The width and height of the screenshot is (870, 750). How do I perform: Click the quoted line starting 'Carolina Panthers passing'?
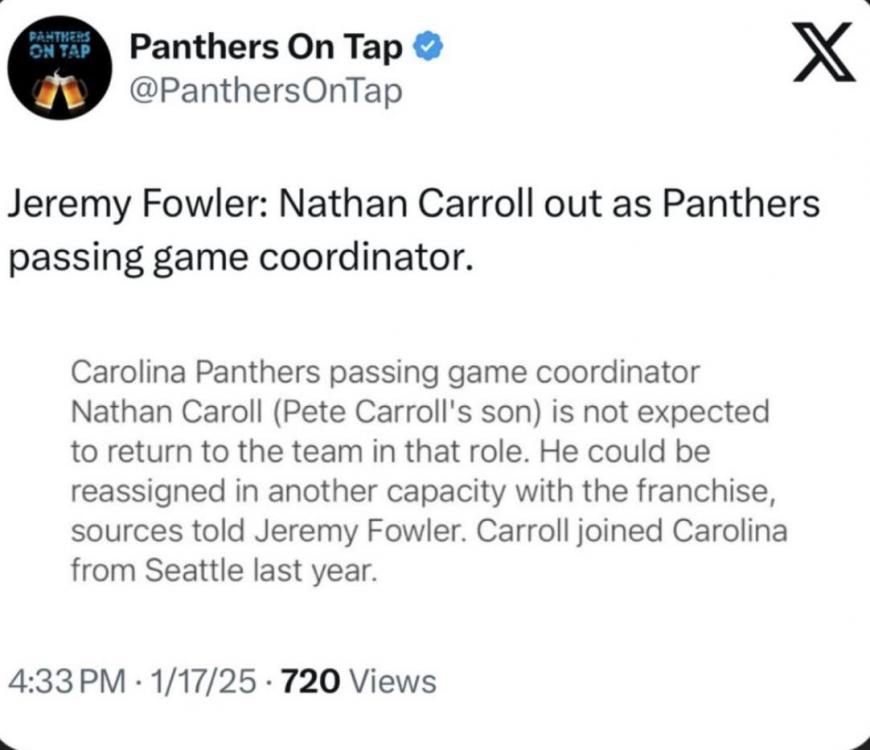[385, 373]
